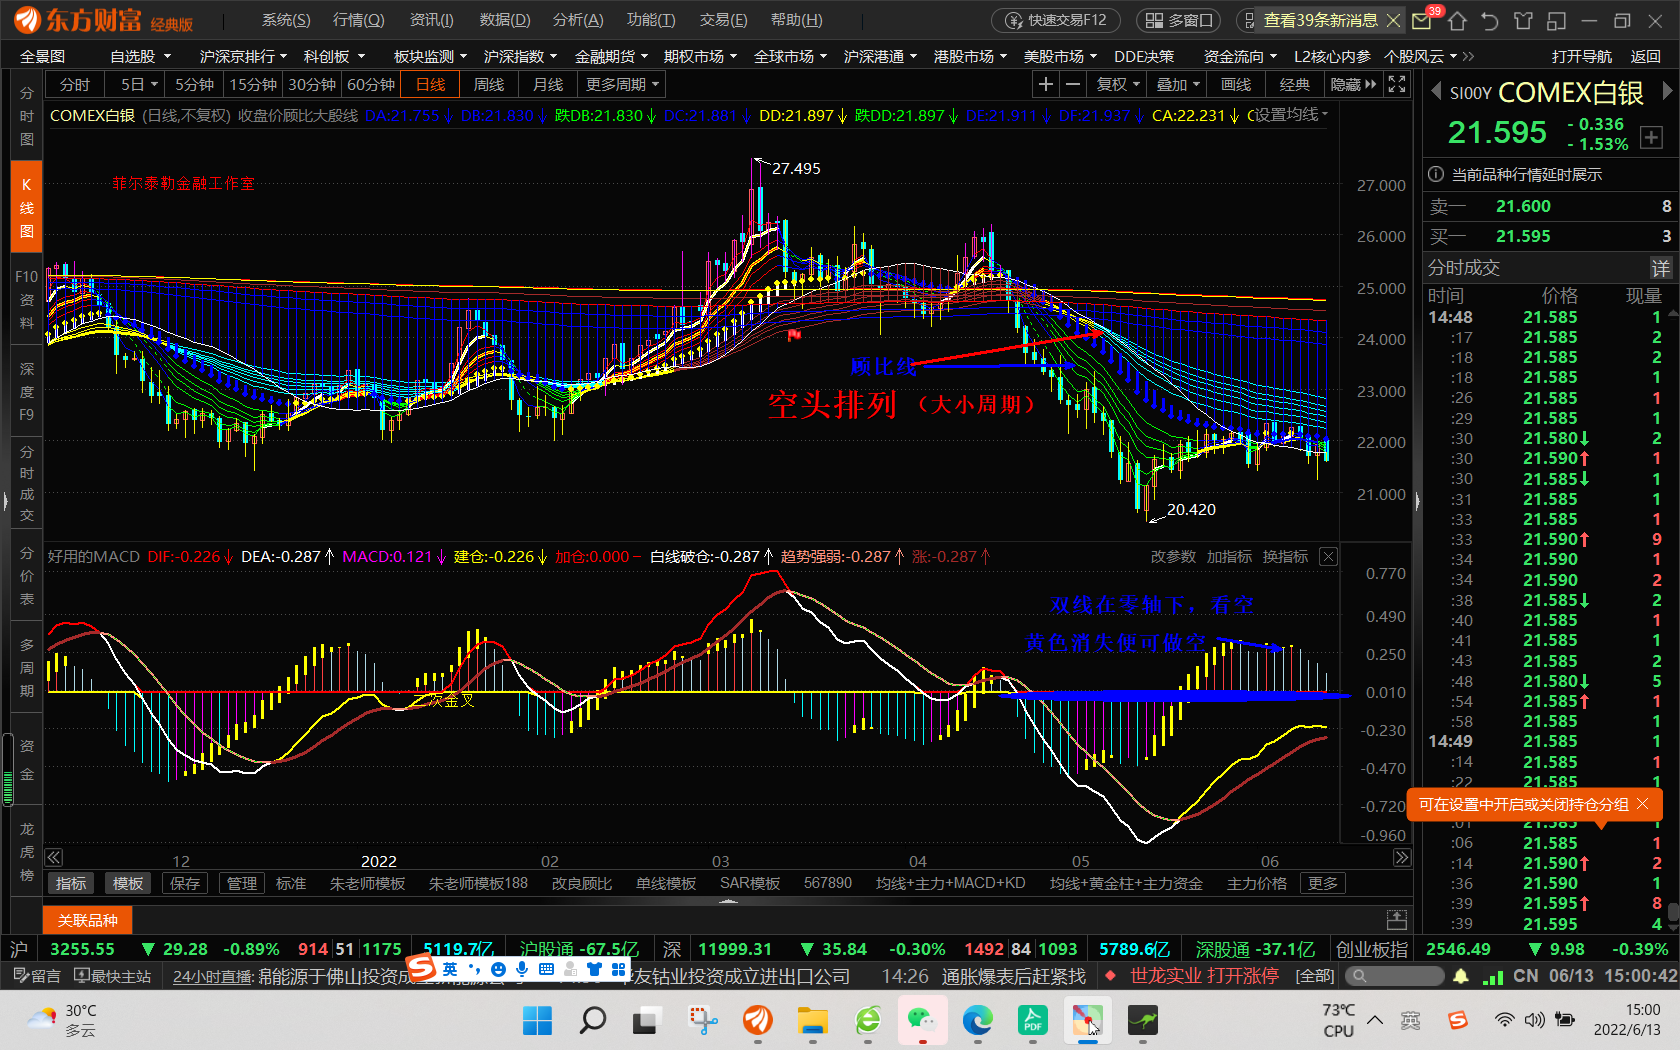Dismiss the 39 new messages banner
This screenshot has width=1680, height=1050.
1393,20
